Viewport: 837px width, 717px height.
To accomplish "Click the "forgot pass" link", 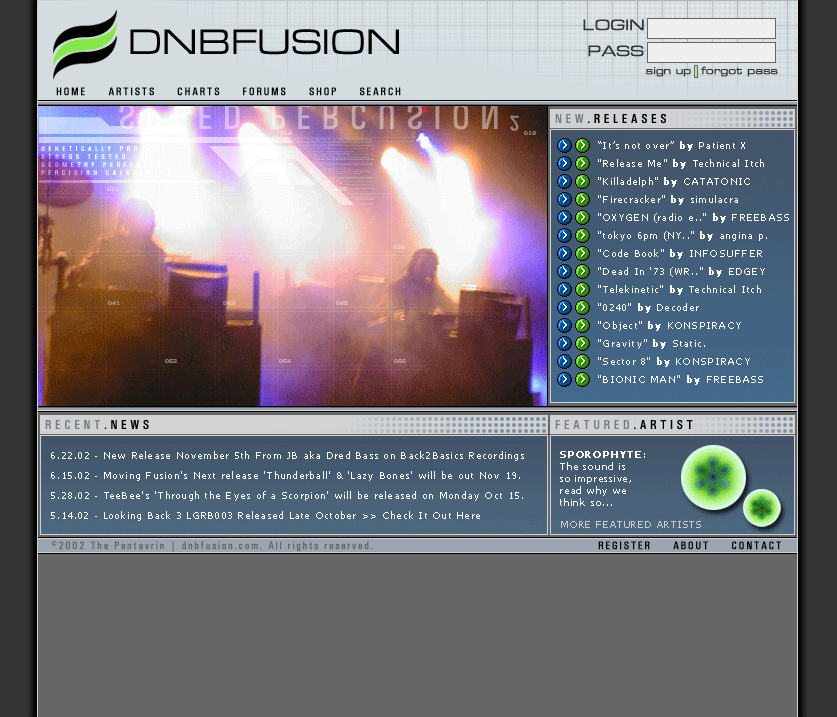I will 739,71.
